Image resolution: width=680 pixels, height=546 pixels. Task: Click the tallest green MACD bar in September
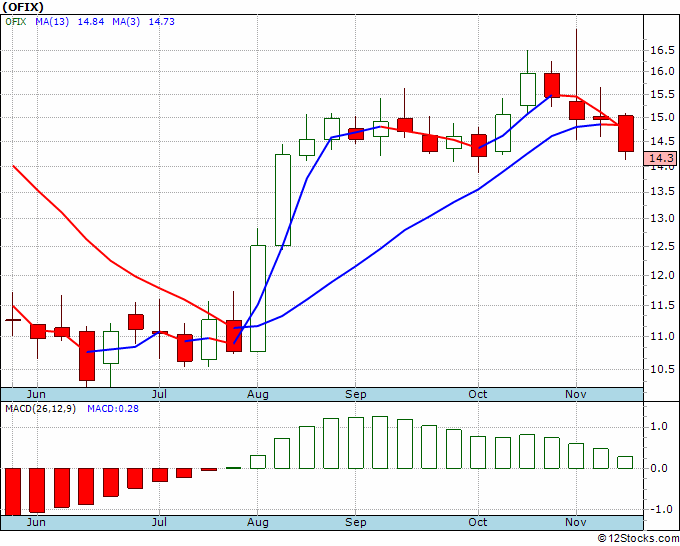(380, 442)
